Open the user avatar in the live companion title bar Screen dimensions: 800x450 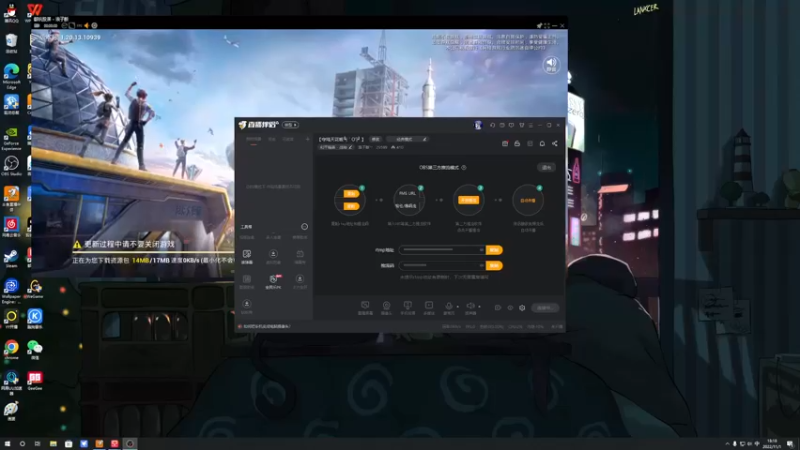(478, 125)
